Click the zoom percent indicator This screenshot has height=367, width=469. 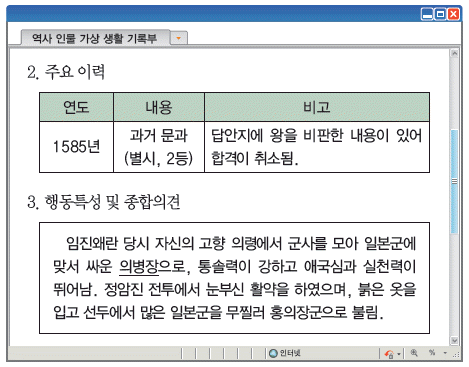pyautogui.click(x=432, y=352)
